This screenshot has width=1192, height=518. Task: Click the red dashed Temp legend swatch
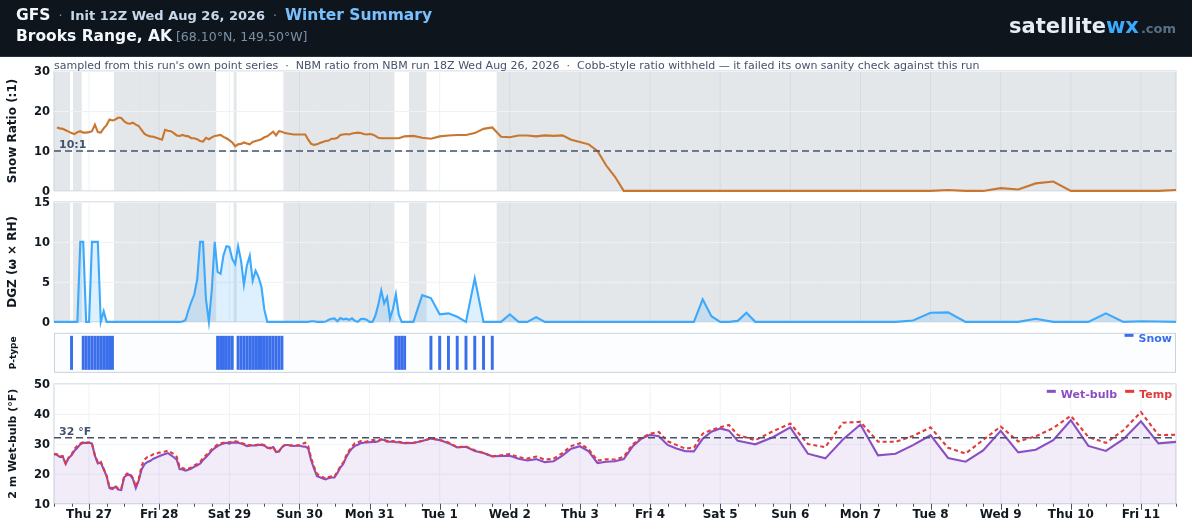click(1130, 391)
